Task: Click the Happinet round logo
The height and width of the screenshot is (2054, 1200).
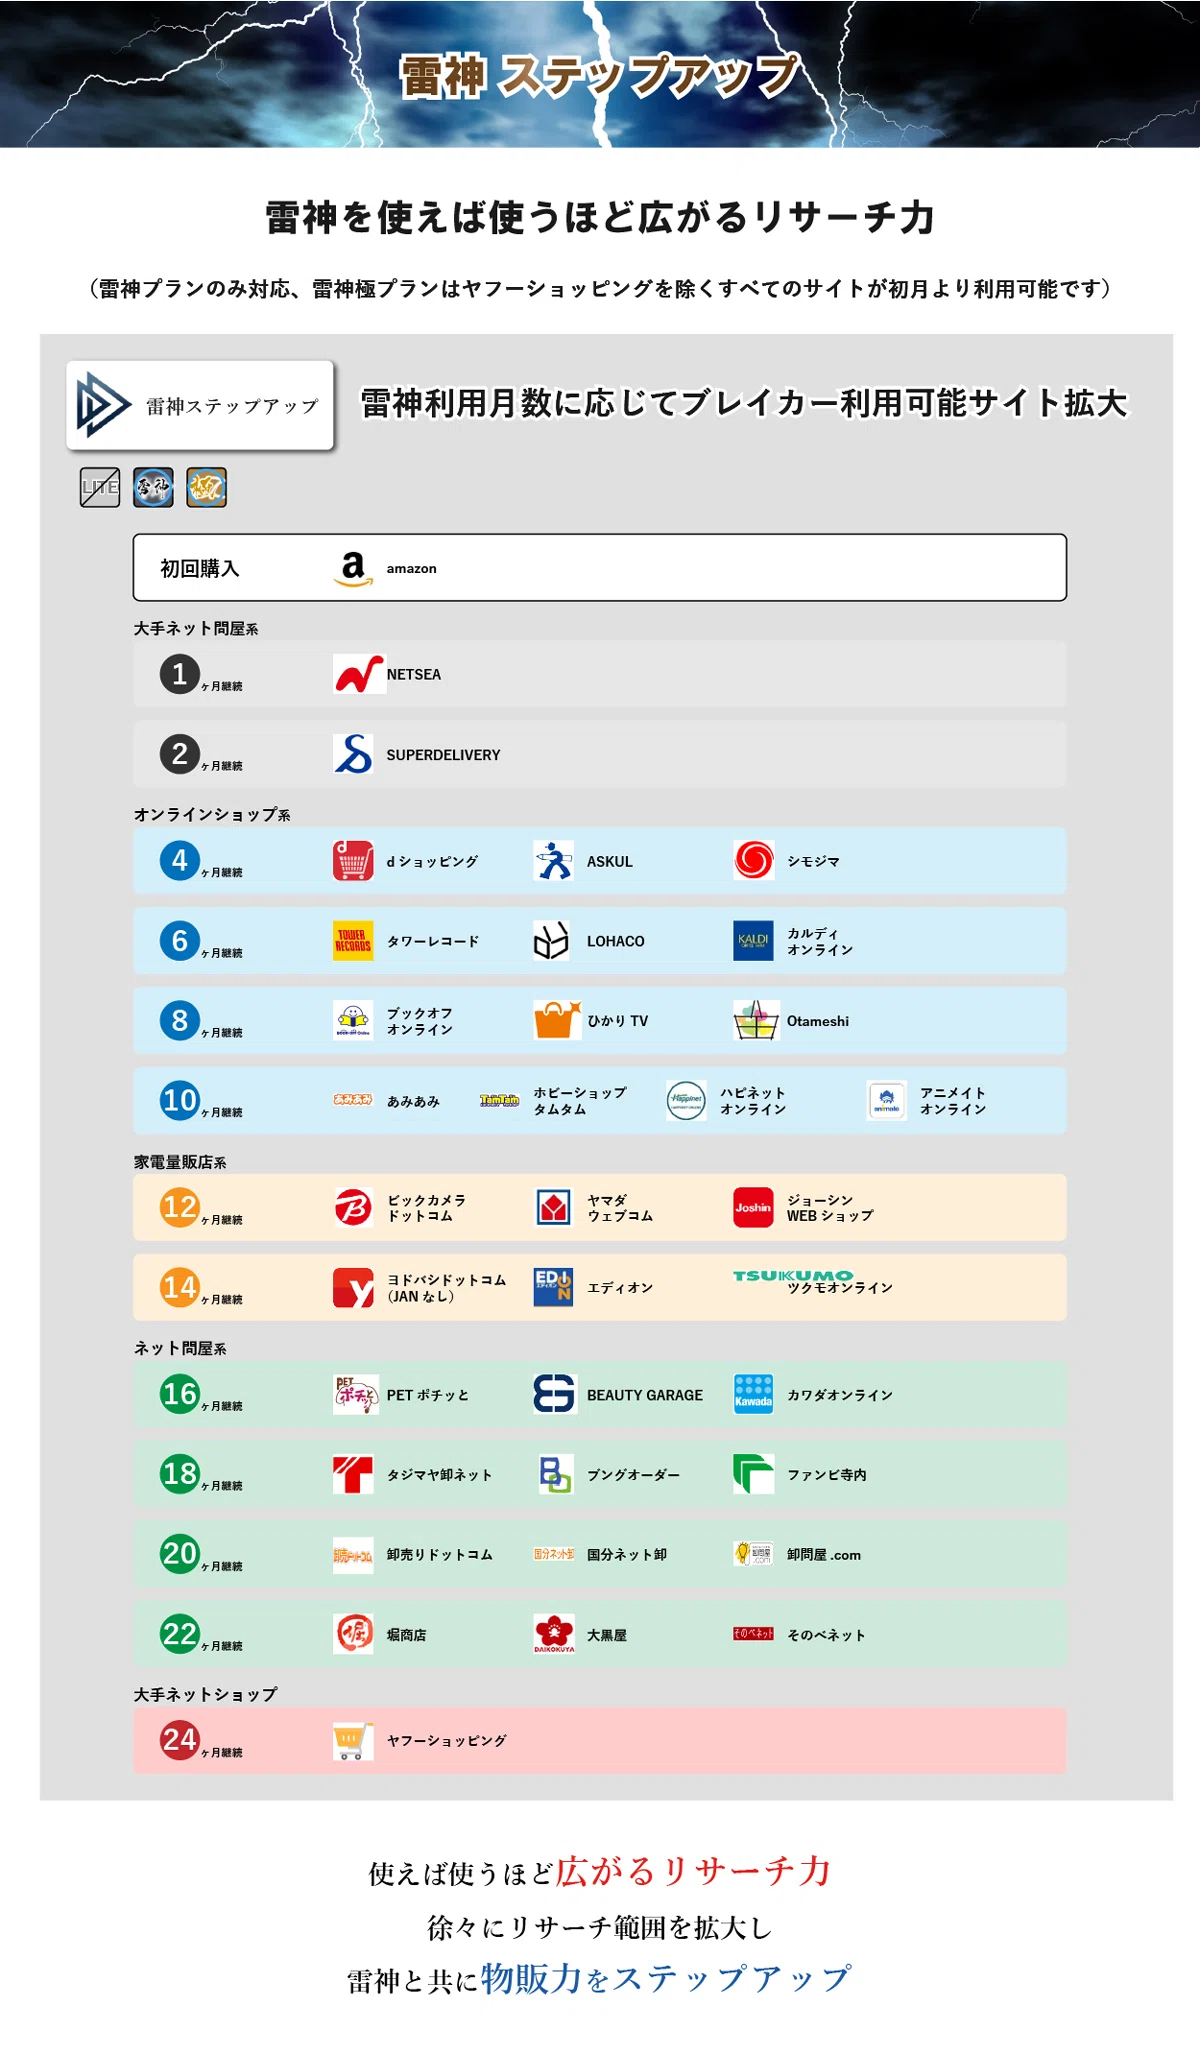Action: [686, 1101]
